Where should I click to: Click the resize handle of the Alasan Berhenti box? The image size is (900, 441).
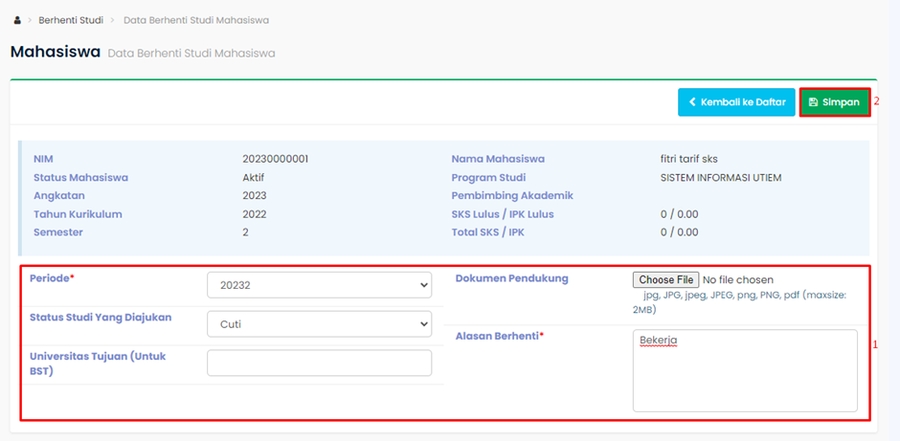[x=853, y=407]
